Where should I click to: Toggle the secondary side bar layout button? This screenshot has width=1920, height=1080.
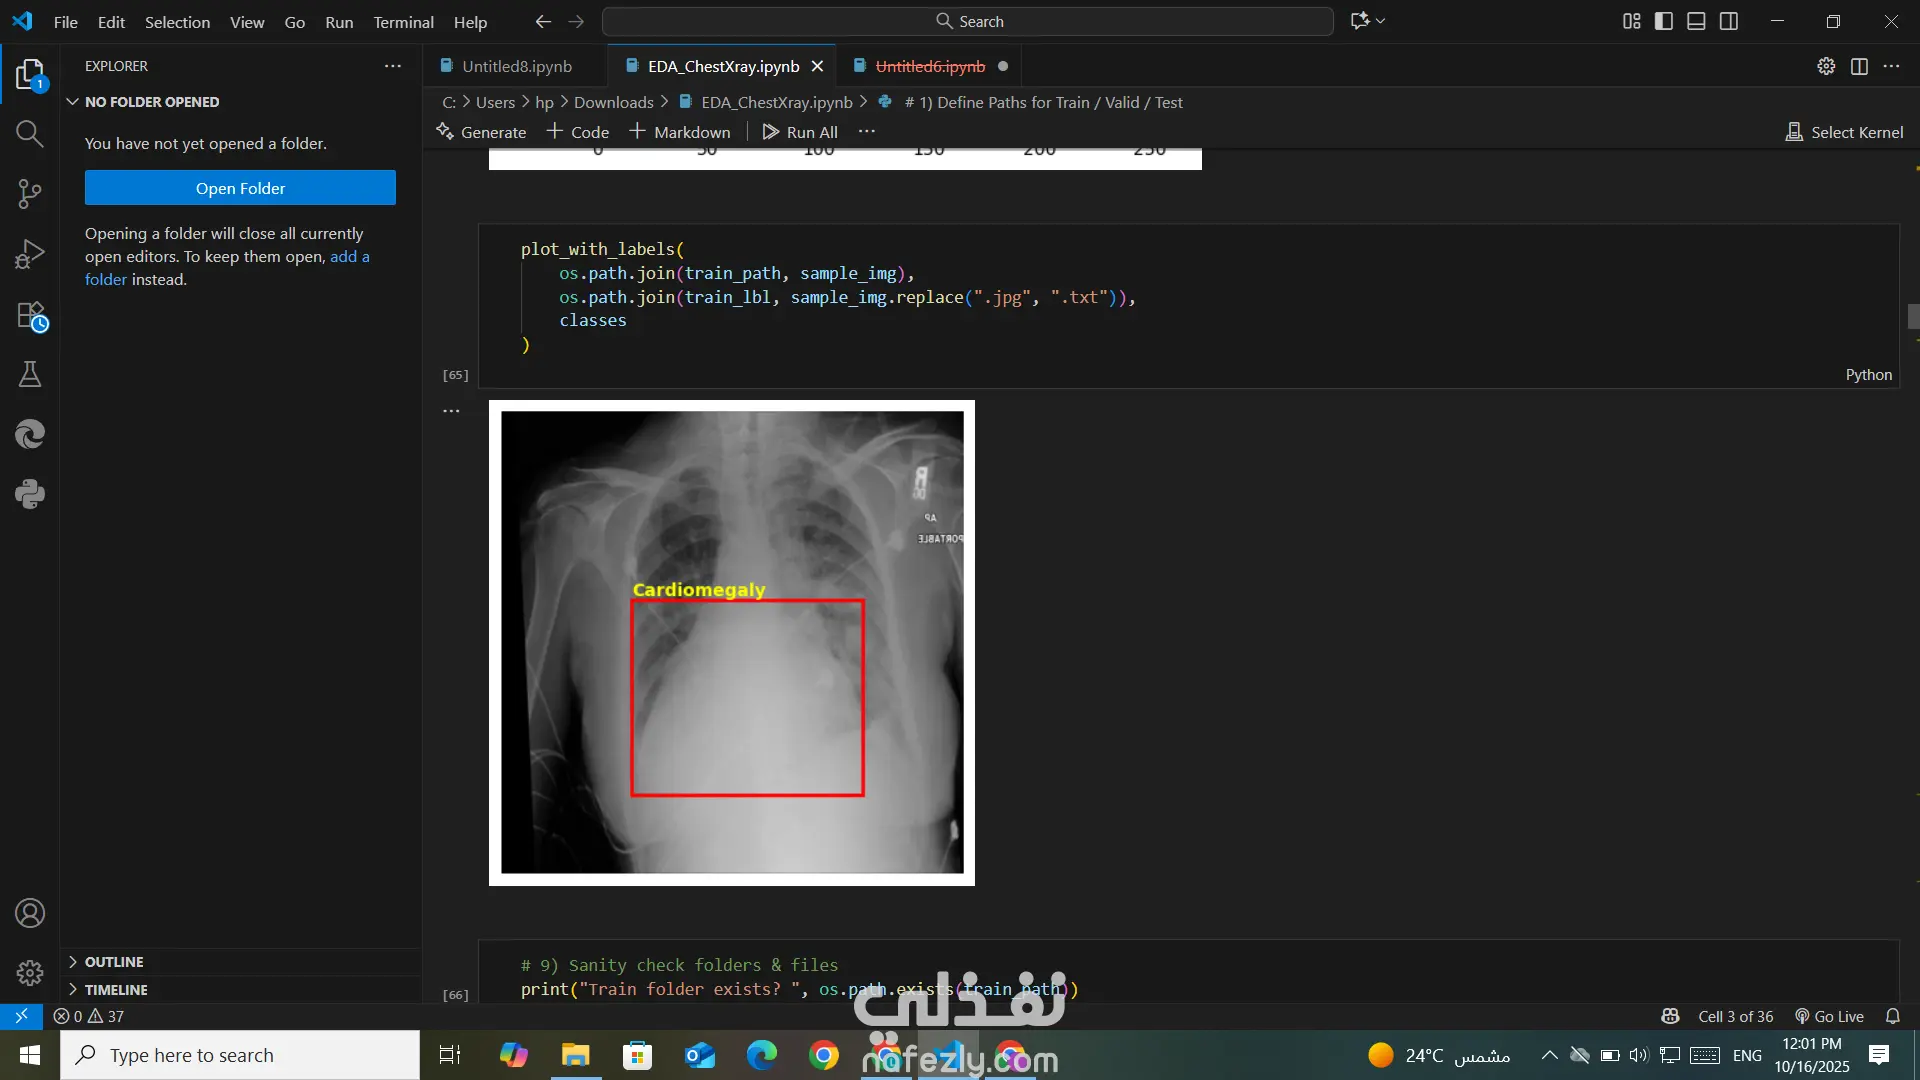[x=1729, y=21]
